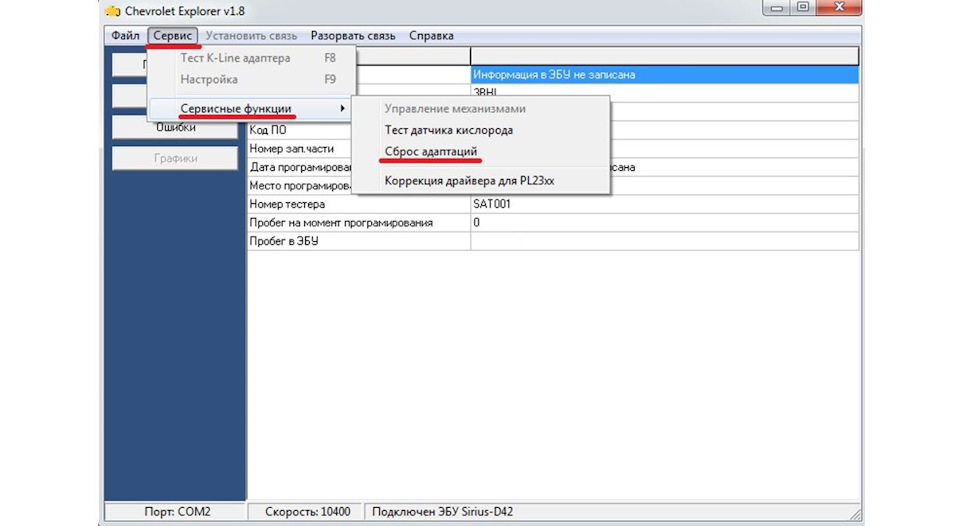This screenshot has height=526, width=960.
Task: Choose Настройка menu entry
Action: (252, 80)
